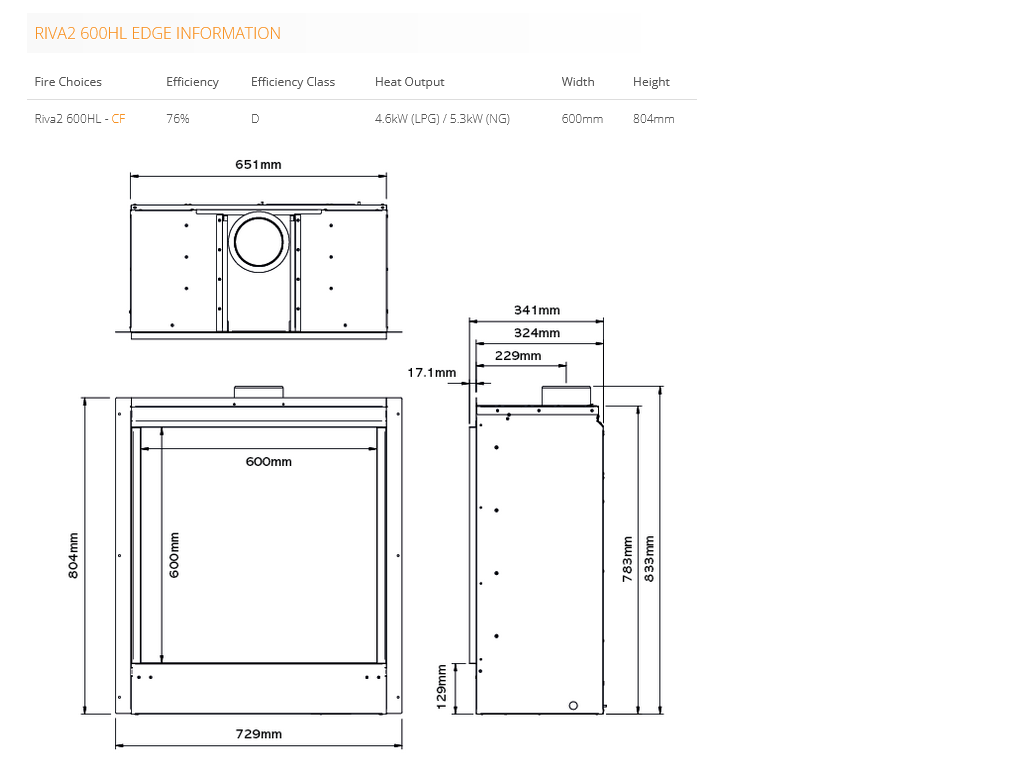This screenshot has height=781, width=1032.
Task: Click the Efficiency Class column header
Action: coord(292,82)
